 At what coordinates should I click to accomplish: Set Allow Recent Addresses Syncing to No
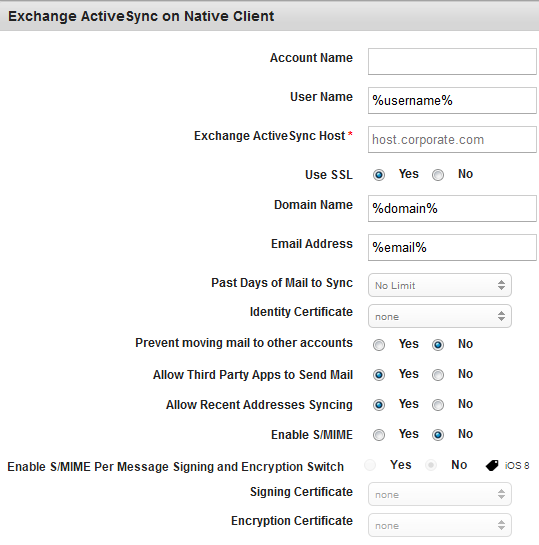pos(438,405)
